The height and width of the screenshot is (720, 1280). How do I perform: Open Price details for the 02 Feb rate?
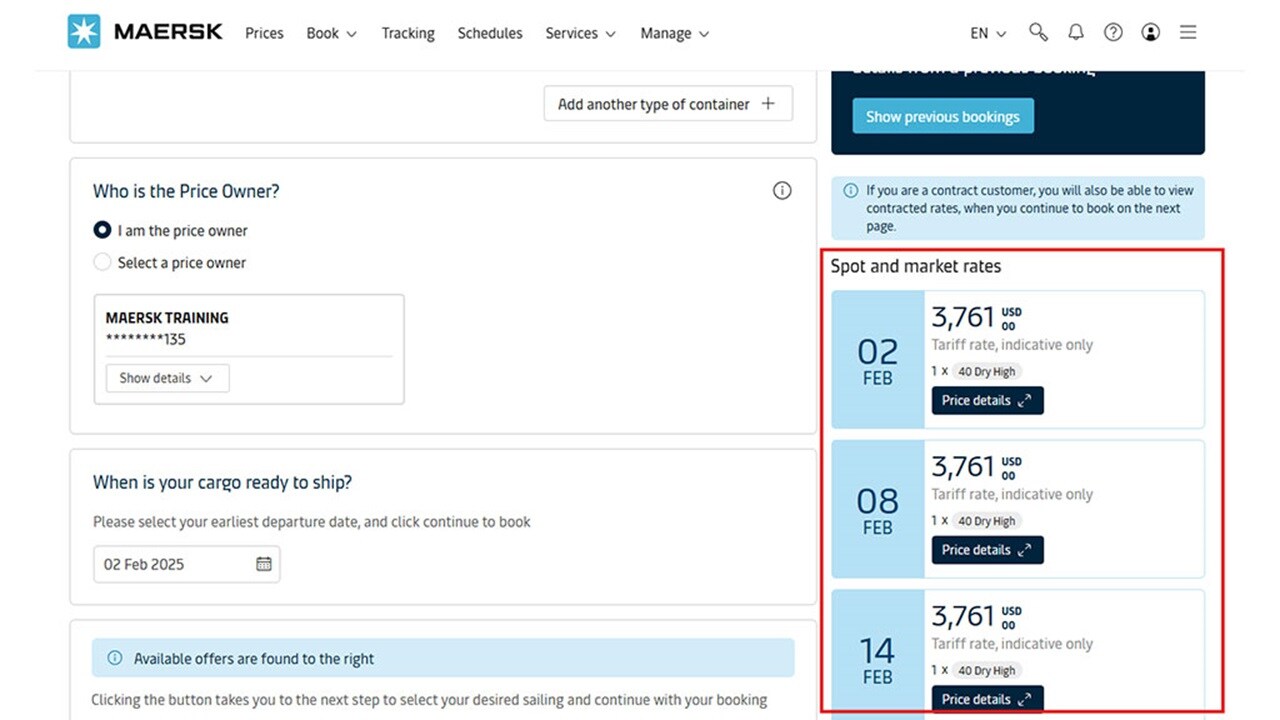[987, 400]
